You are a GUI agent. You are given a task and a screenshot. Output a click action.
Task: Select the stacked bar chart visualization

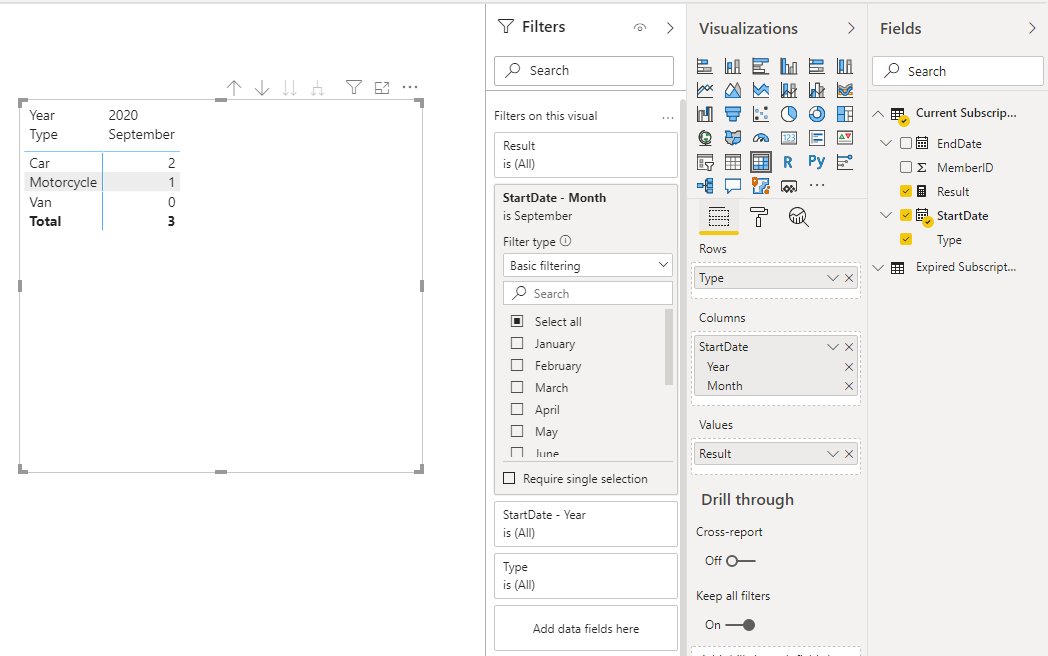(x=704, y=66)
